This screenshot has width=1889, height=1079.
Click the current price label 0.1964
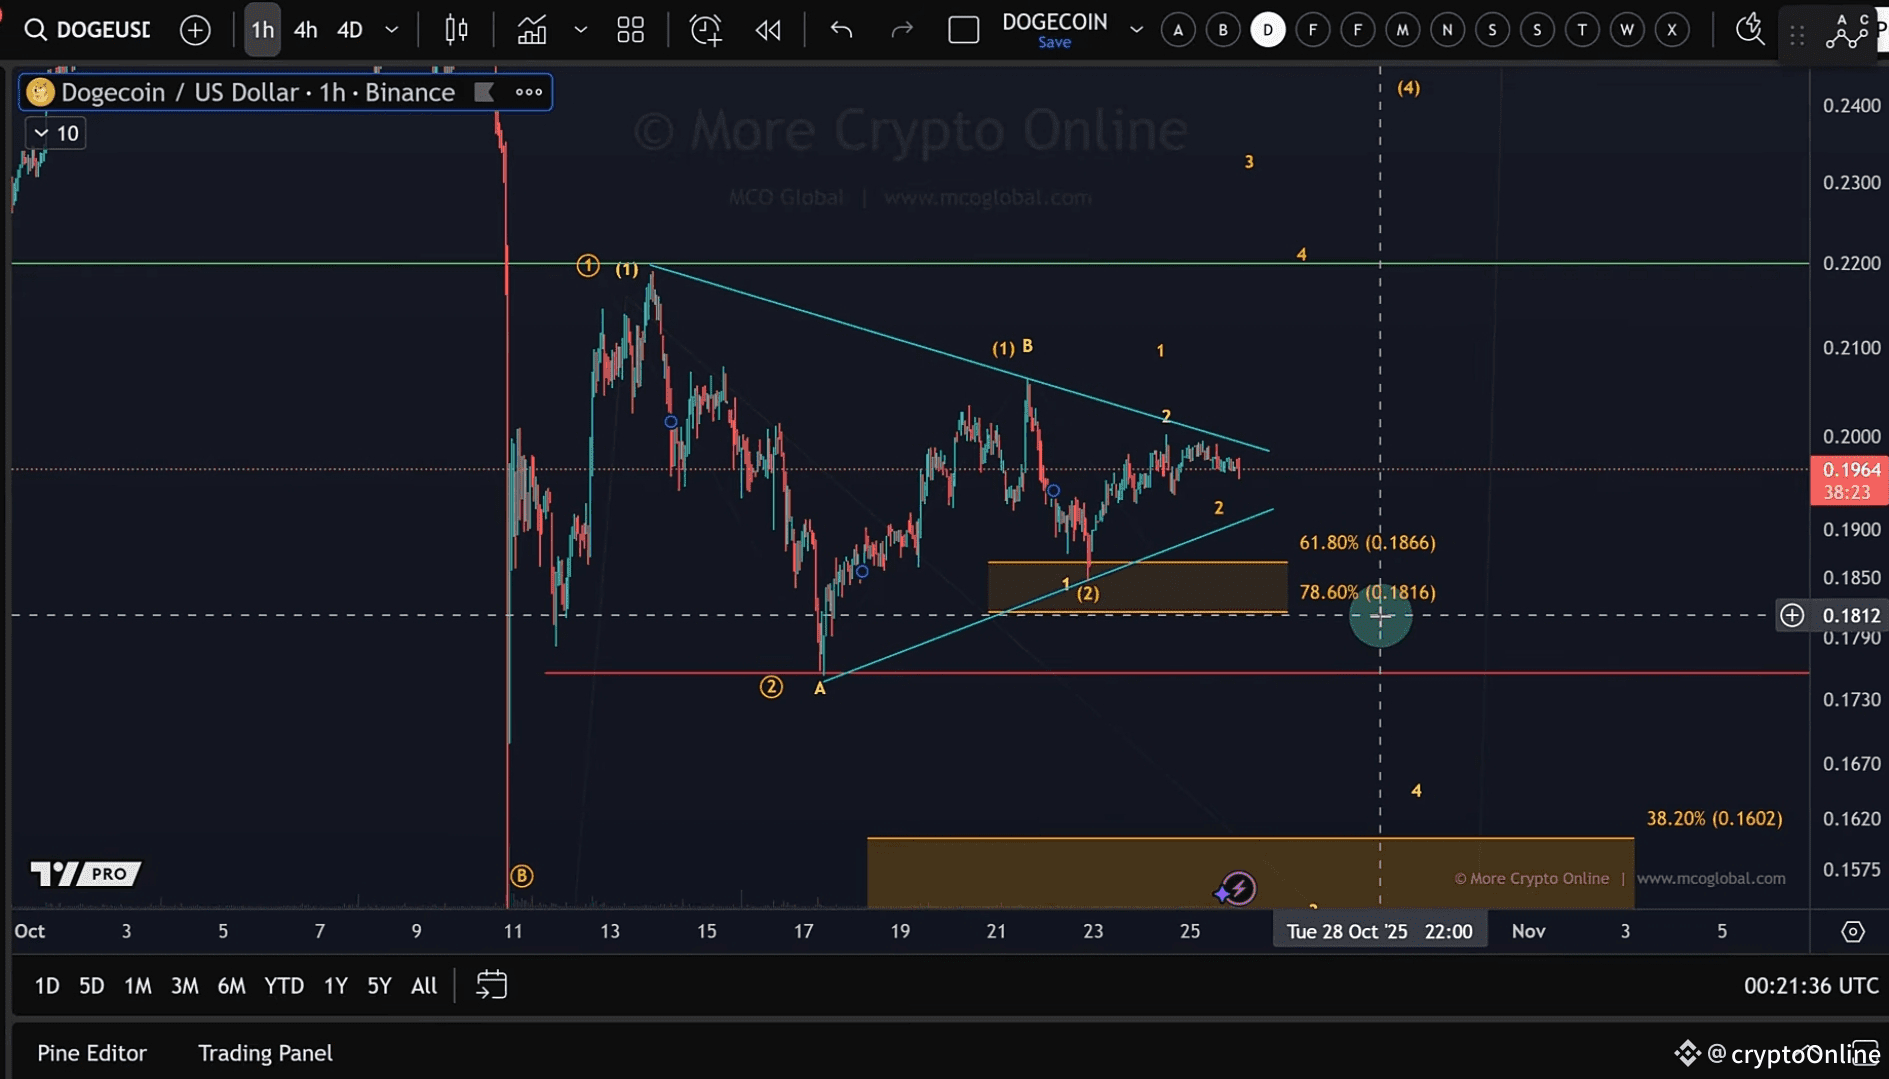point(1849,470)
